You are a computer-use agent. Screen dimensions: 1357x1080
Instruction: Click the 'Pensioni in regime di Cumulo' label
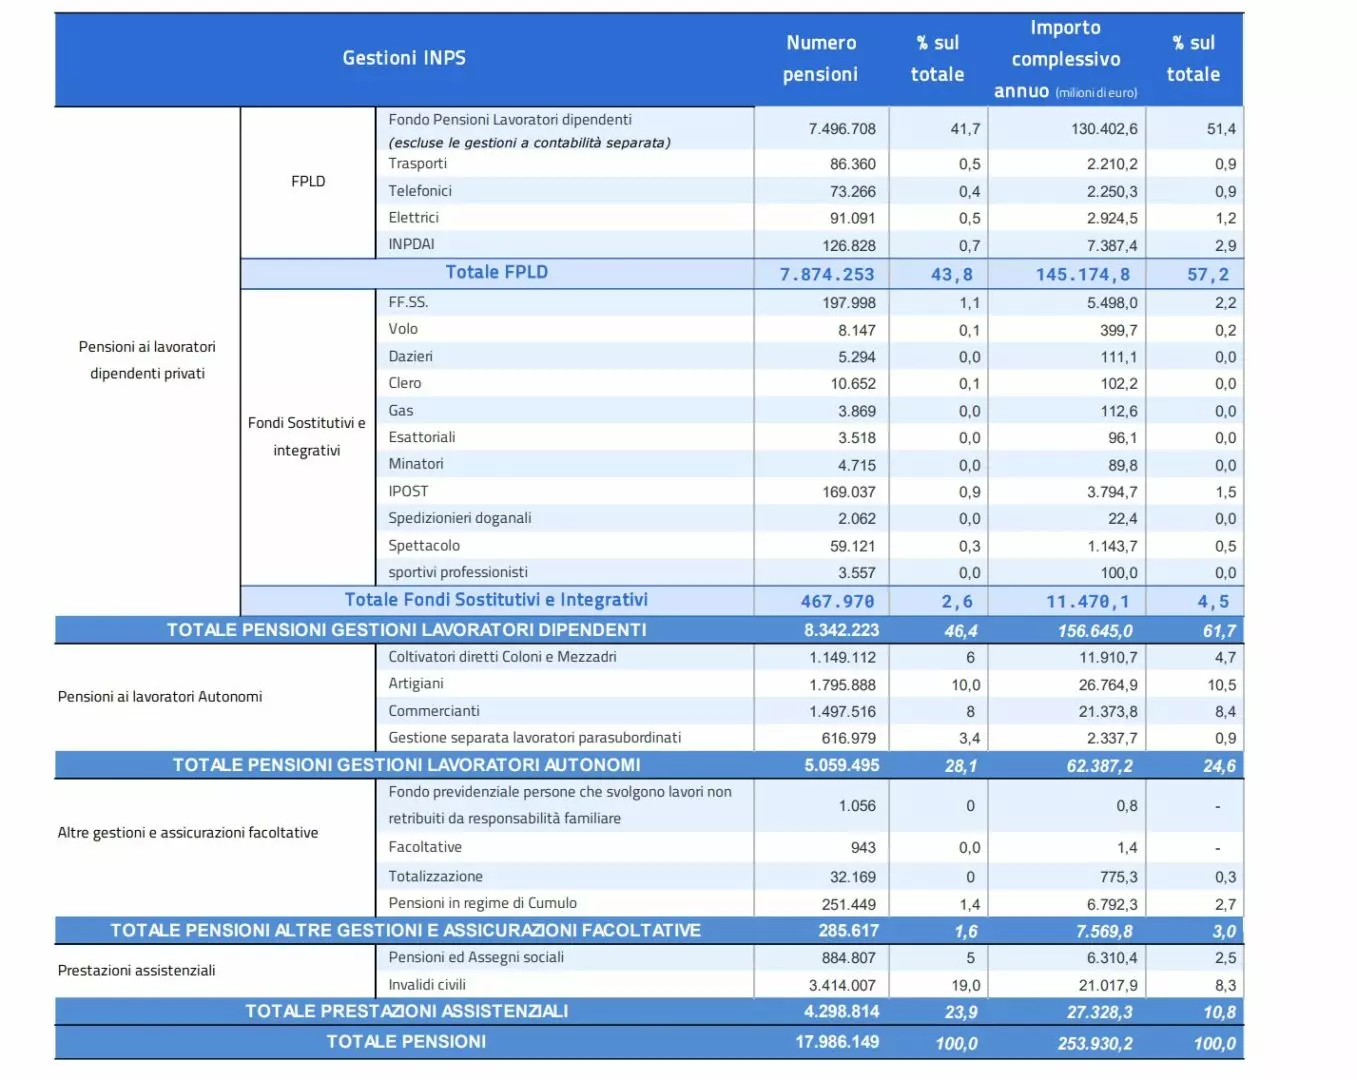pyautogui.click(x=482, y=903)
